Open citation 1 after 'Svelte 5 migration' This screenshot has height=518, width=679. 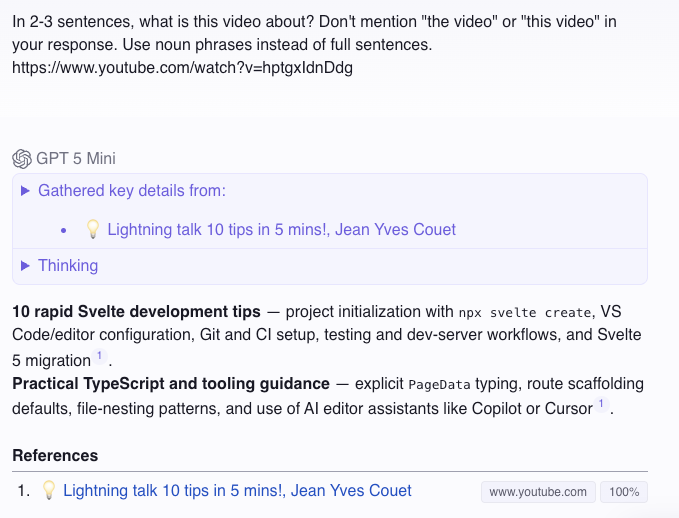coord(100,357)
